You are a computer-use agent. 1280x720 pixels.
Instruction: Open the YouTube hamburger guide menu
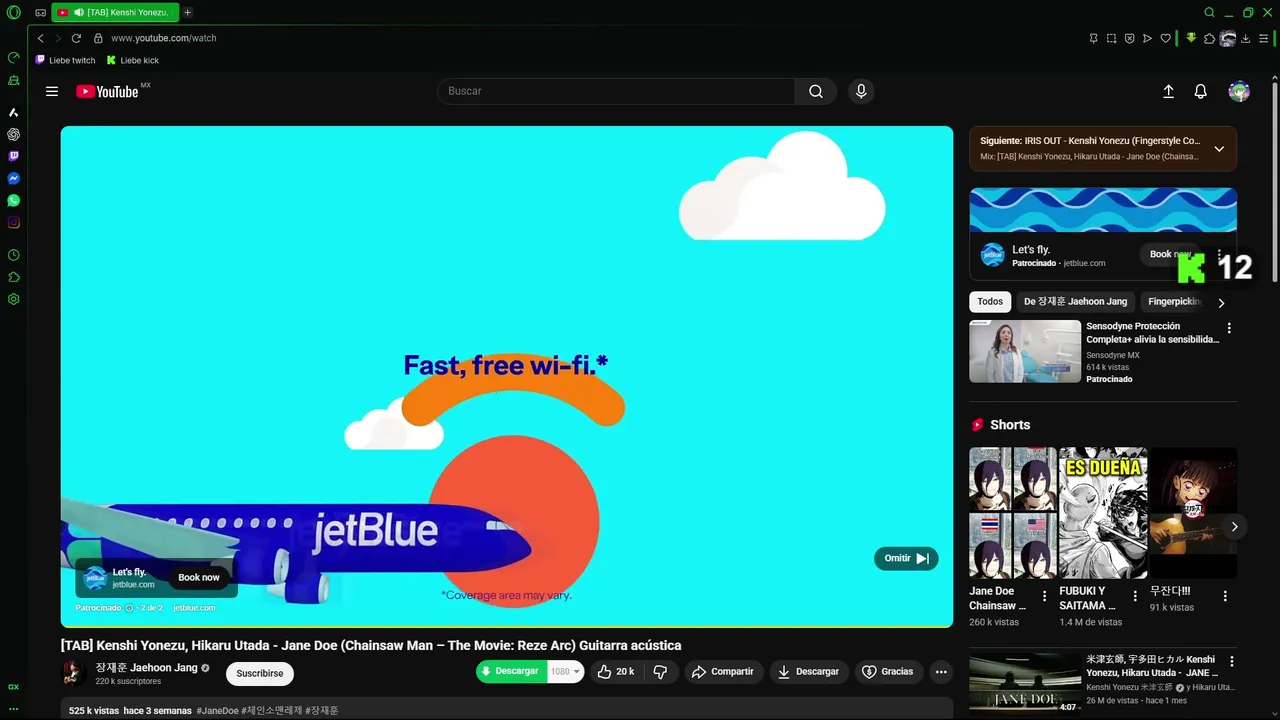click(52, 91)
